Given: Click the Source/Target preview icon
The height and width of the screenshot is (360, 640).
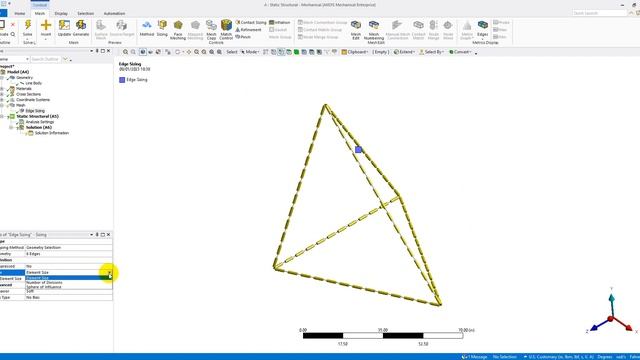Looking at the screenshot, I should (x=121, y=25).
